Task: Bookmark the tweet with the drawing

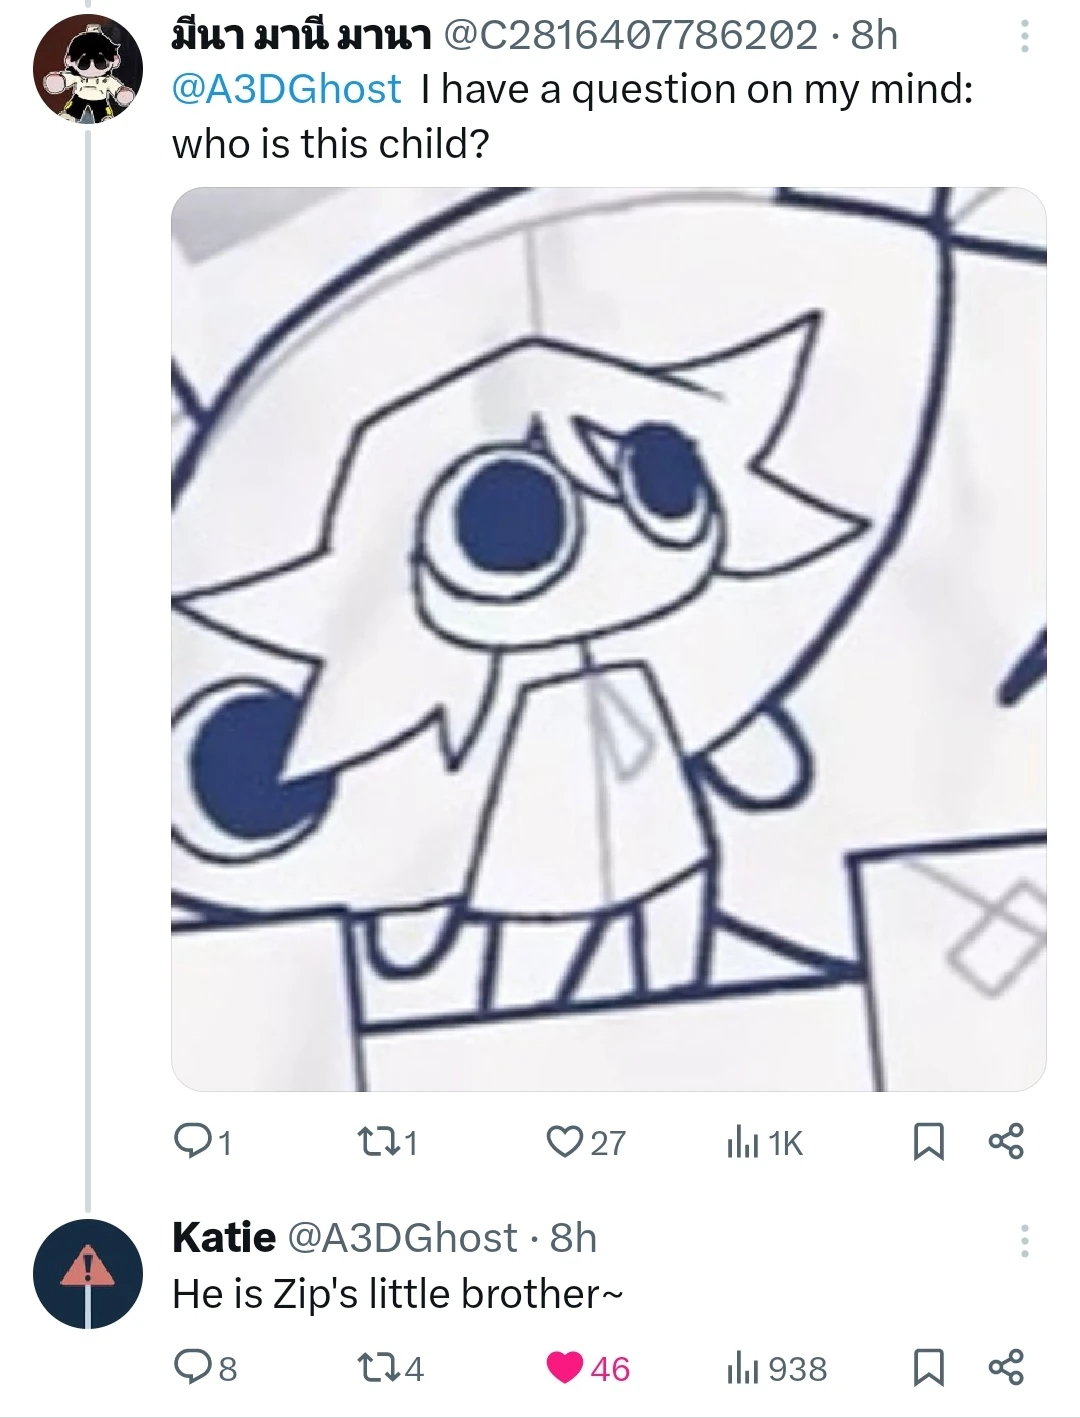Action: pos(929,1141)
